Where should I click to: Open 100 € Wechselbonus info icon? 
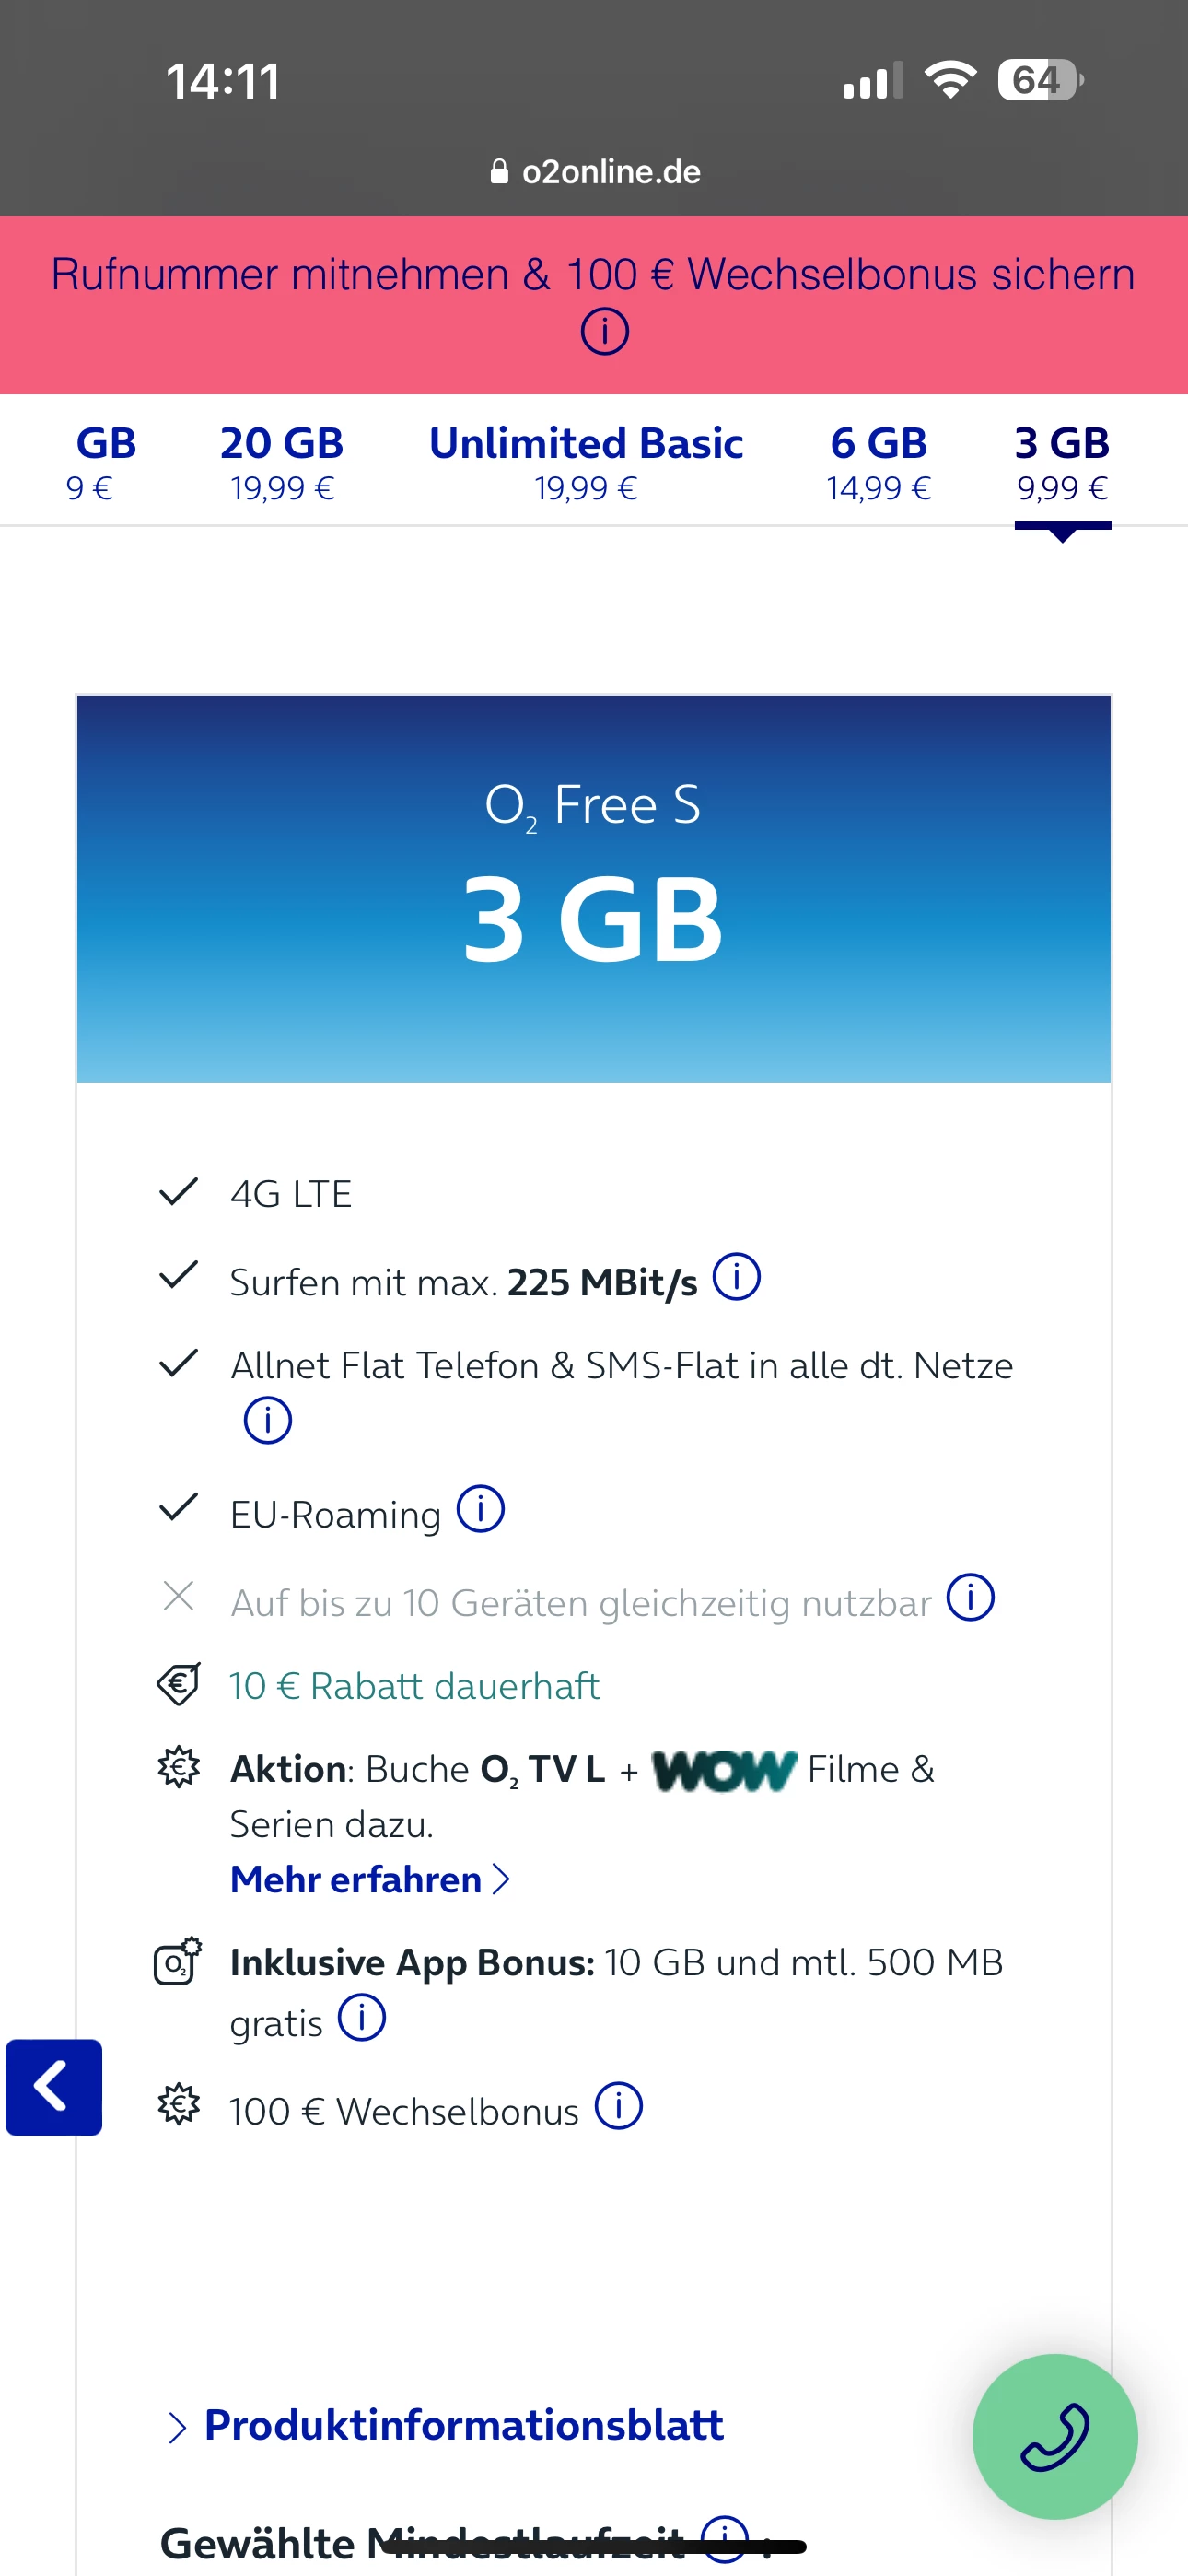[618, 2107]
